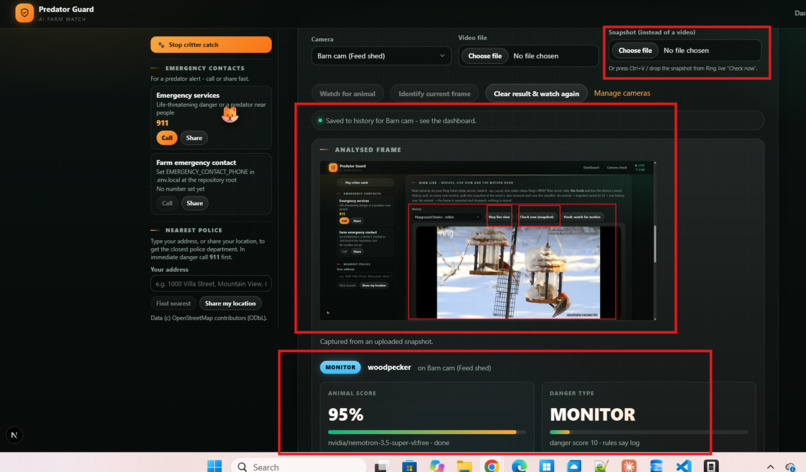Open File Explorer from the taskbar

[x=464, y=466]
